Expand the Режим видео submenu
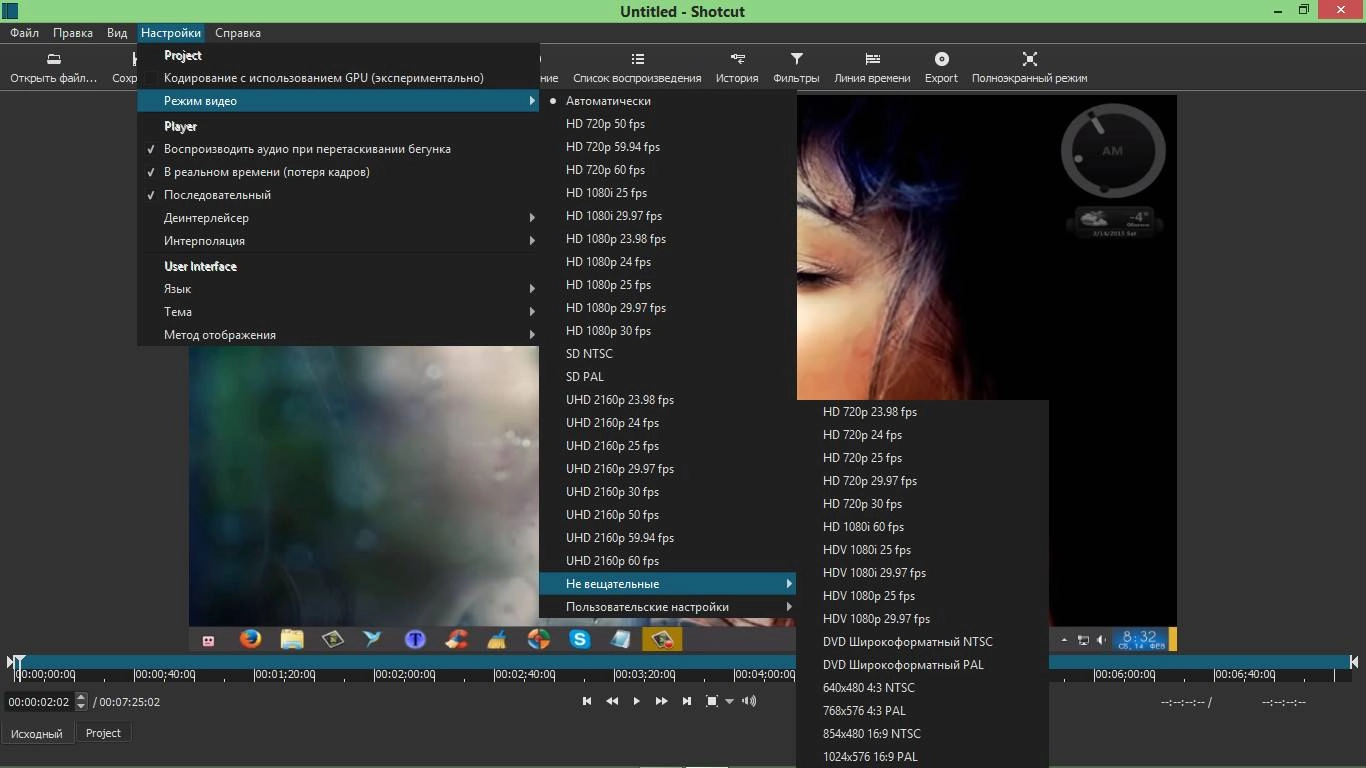 (338, 101)
